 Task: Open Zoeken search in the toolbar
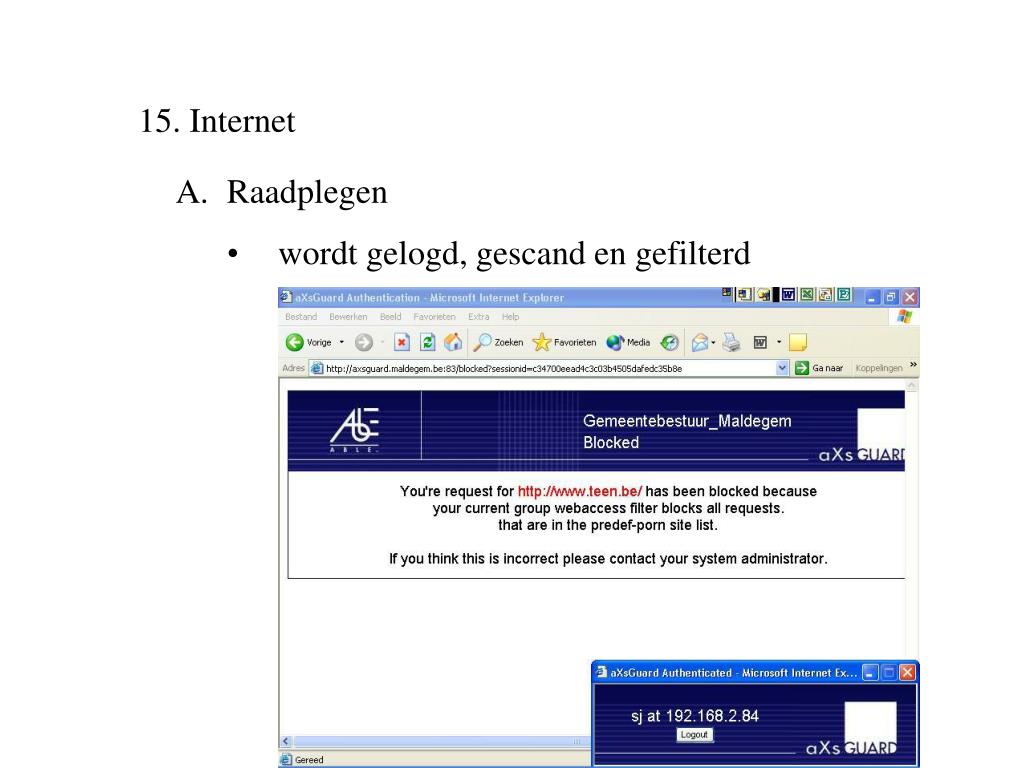pos(498,342)
